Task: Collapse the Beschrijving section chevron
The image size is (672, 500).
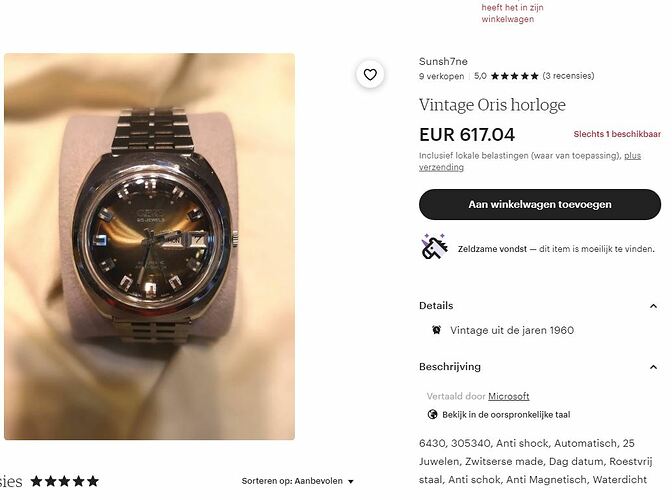Action: pos(653,367)
